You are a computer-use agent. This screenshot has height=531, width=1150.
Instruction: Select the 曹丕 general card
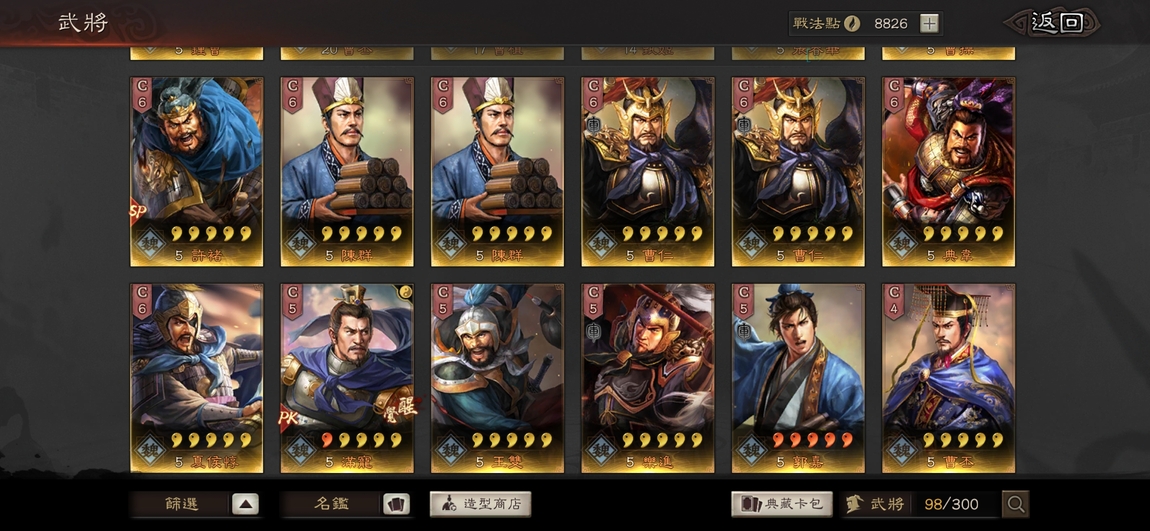pyautogui.click(x=948, y=378)
